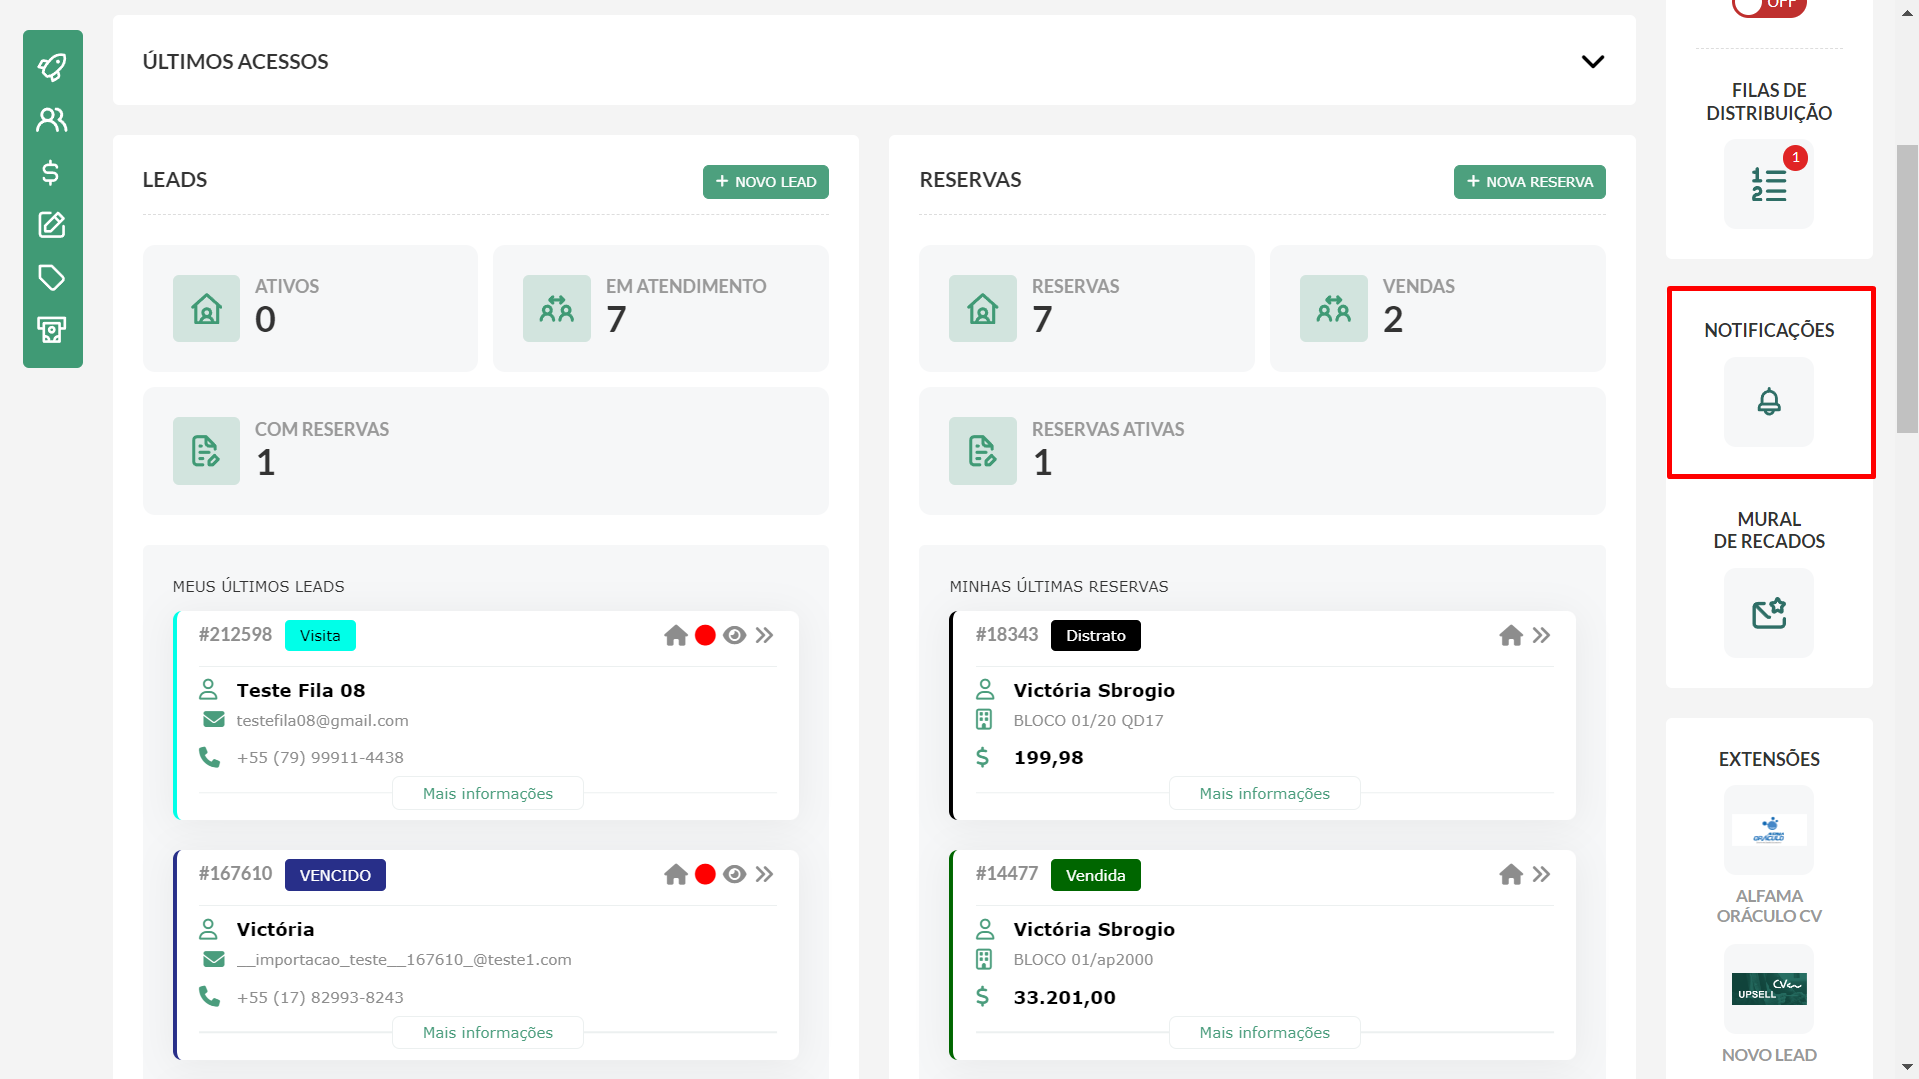Click the Distrato status badge

(x=1096, y=636)
